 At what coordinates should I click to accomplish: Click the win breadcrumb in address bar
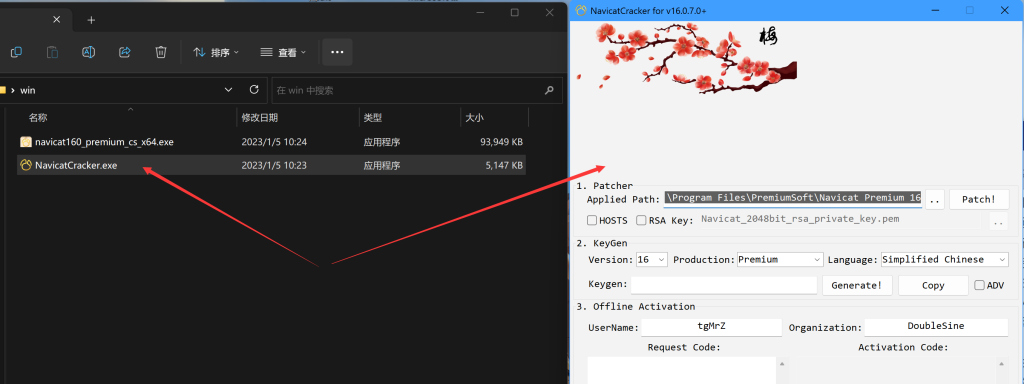pos(27,90)
